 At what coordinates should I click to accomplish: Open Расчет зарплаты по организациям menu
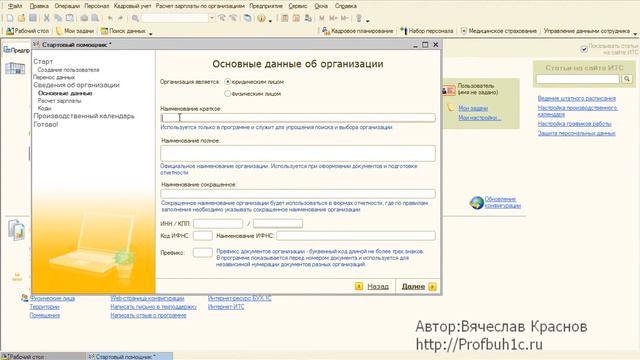[200, 6]
